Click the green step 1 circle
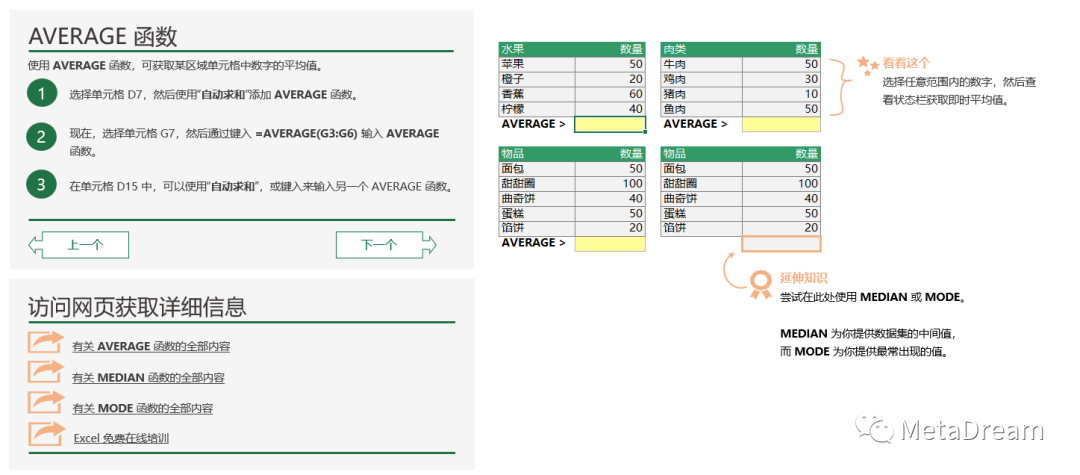This screenshot has width=1080, height=475. (x=41, y=94)
